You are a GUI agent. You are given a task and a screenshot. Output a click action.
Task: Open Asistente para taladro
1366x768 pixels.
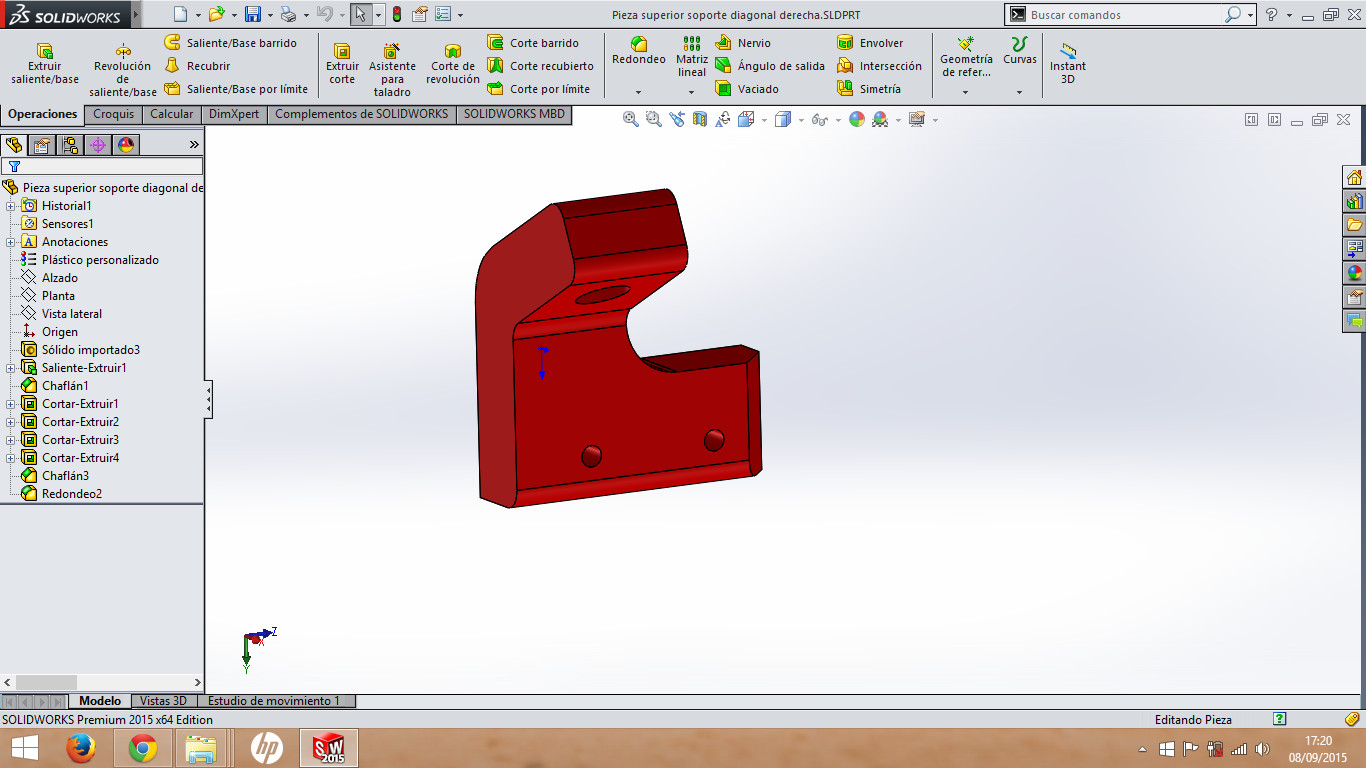(x=392, y=70)
